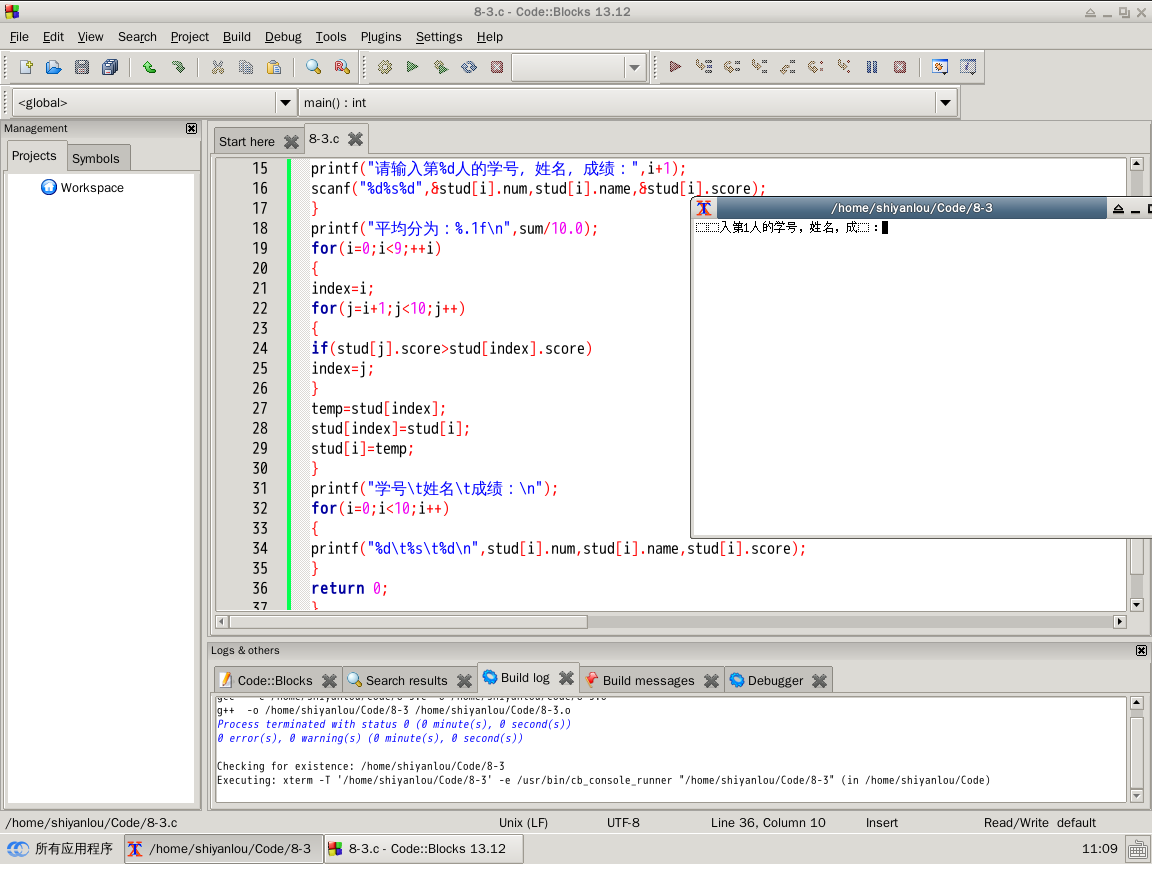Switch to the Symbols tab
This screenshot has height=896, width=1152.
click(x=96, y=159)
